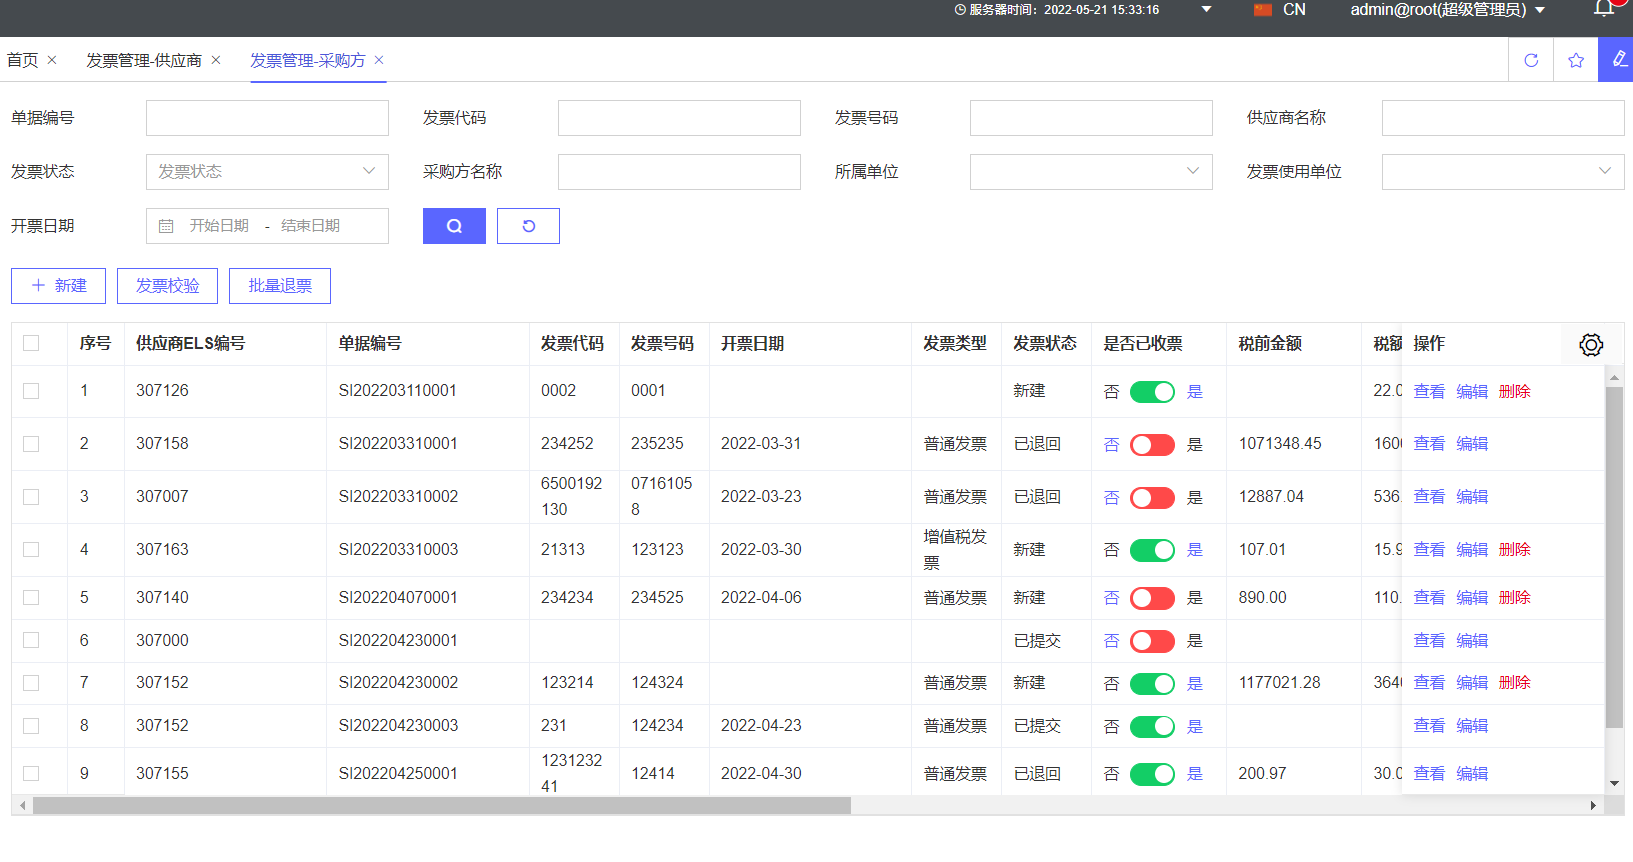Open table column settings gear
The height and width of the screenshot is (862, 1633).
point(1591,345)
